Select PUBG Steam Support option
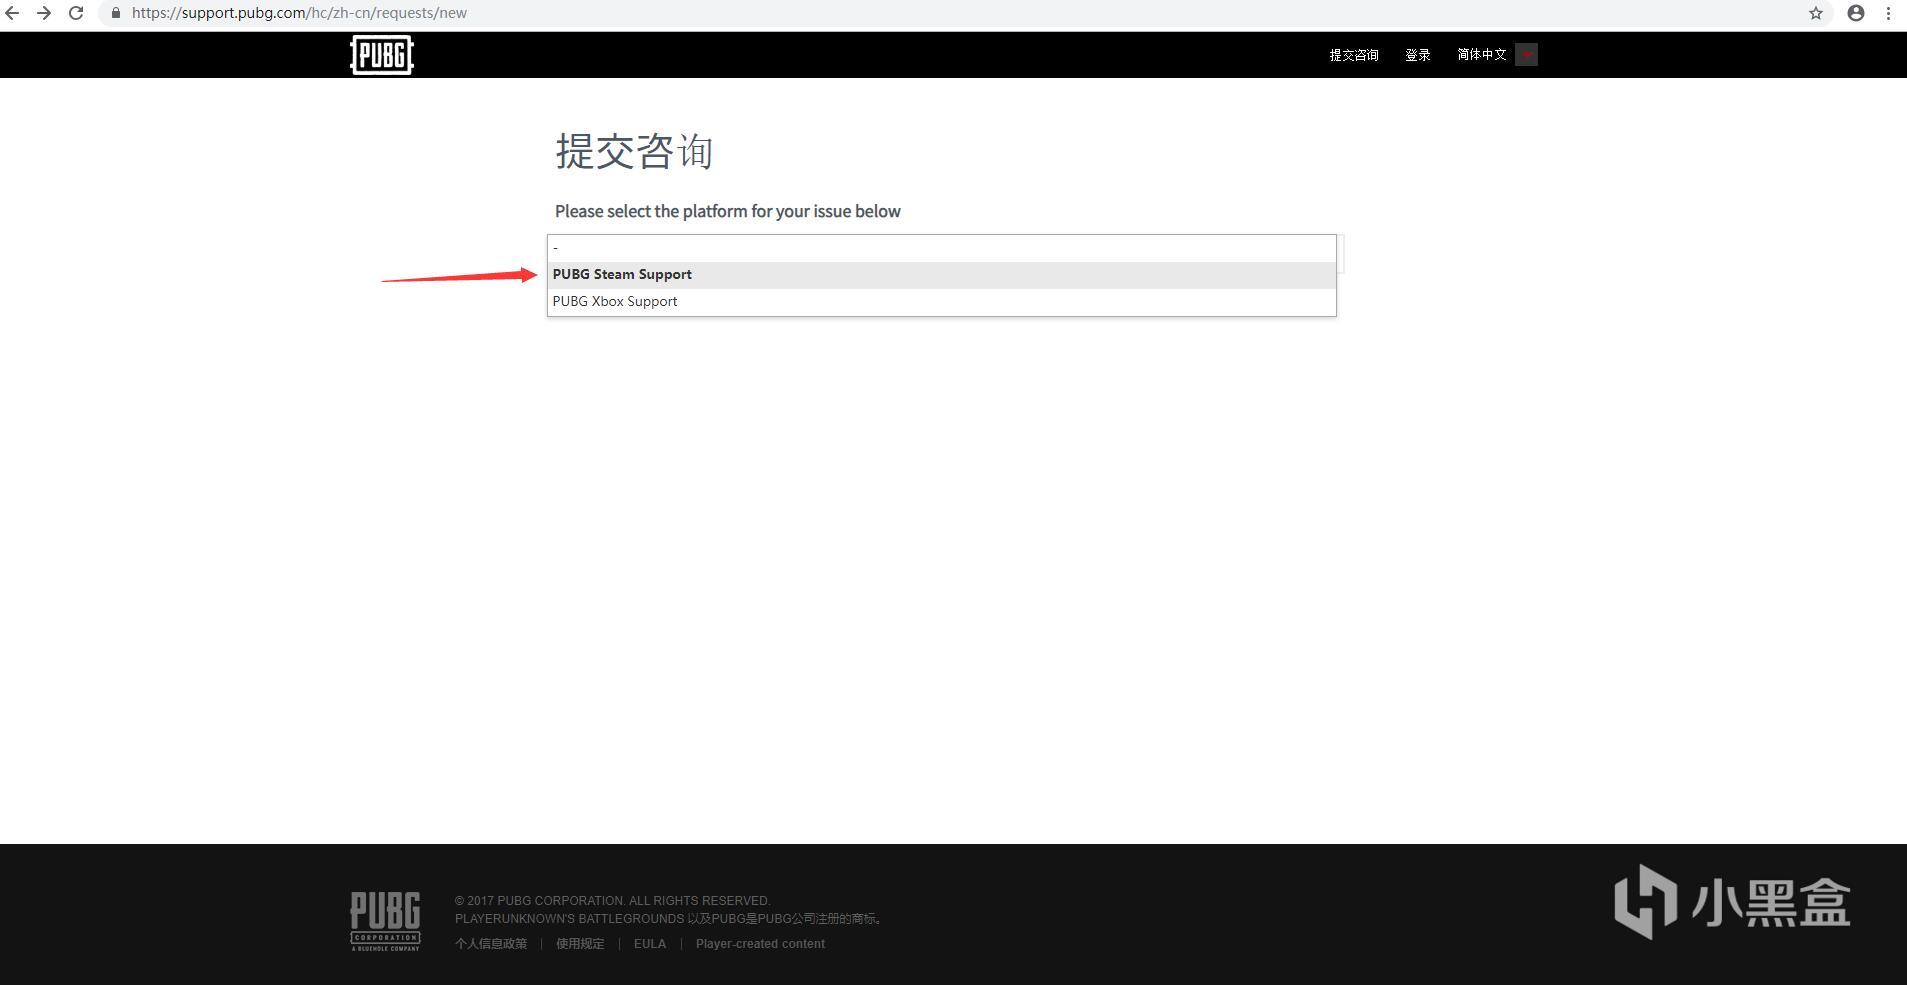Image resolution: width=1907 pixels, height=985 pixels. [622, 274]
